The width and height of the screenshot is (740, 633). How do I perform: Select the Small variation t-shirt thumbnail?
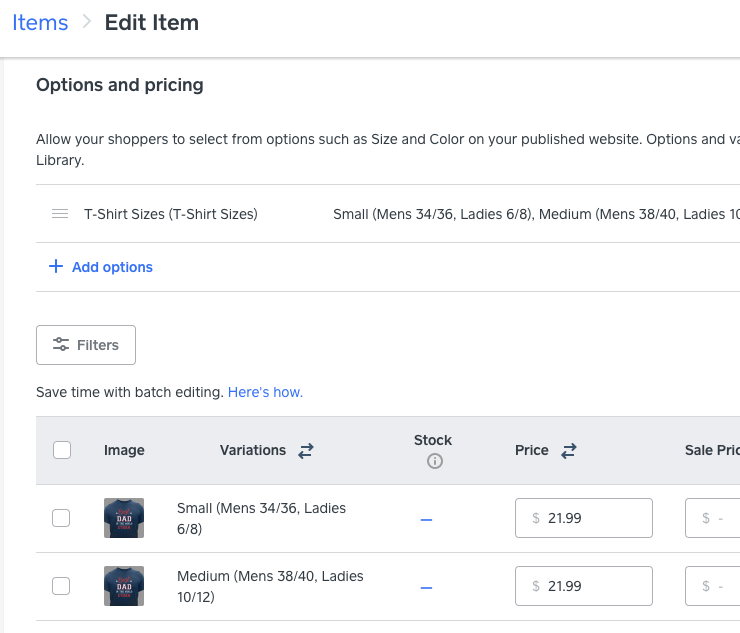tap(124, 518)
